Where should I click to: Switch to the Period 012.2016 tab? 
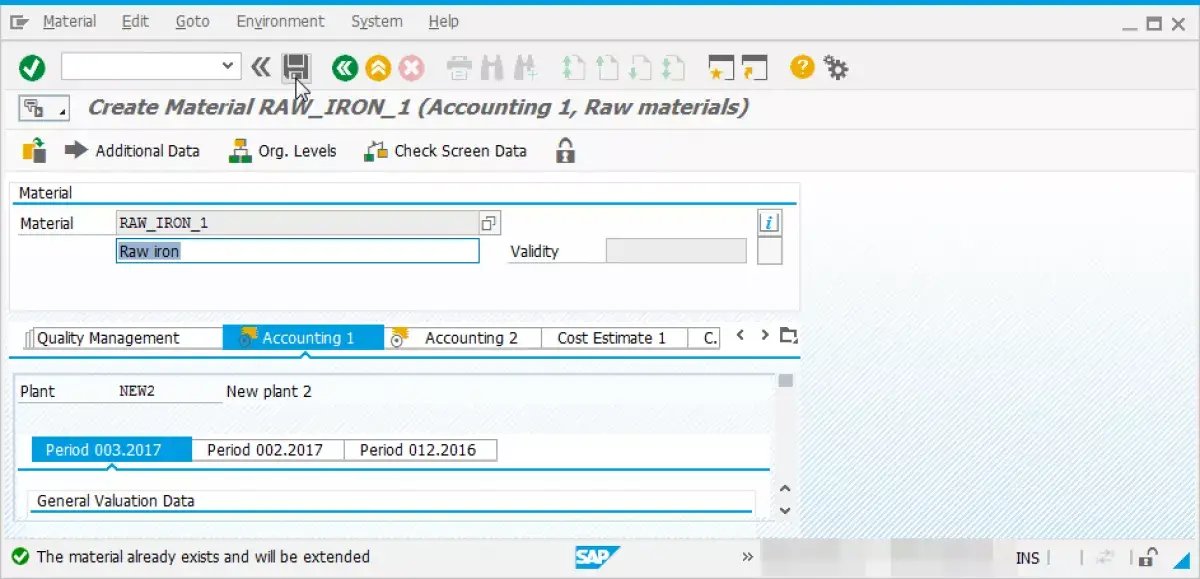coord(420,450)
